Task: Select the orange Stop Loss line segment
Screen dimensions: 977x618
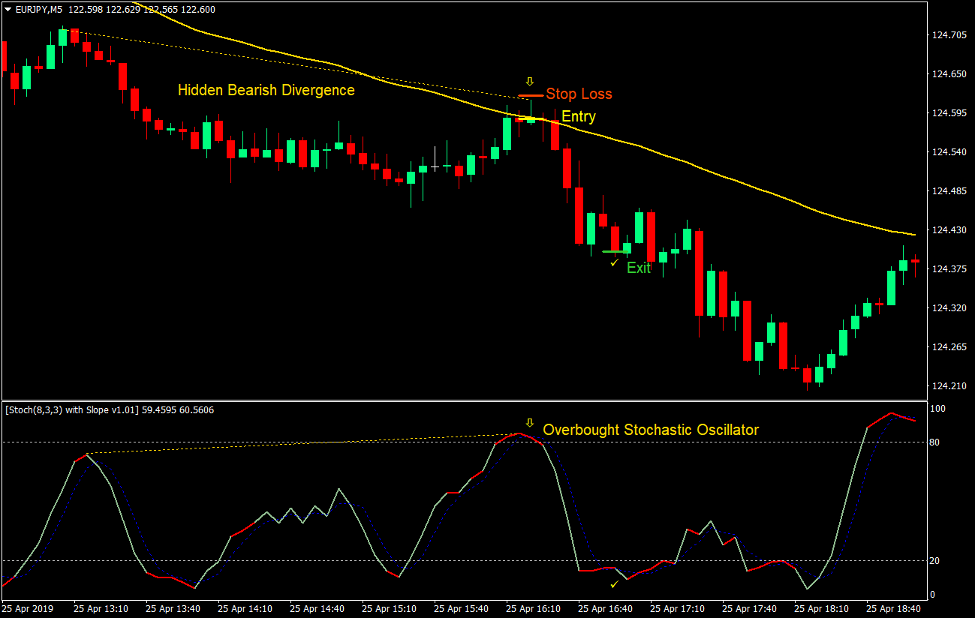Action: coord(530,95)
